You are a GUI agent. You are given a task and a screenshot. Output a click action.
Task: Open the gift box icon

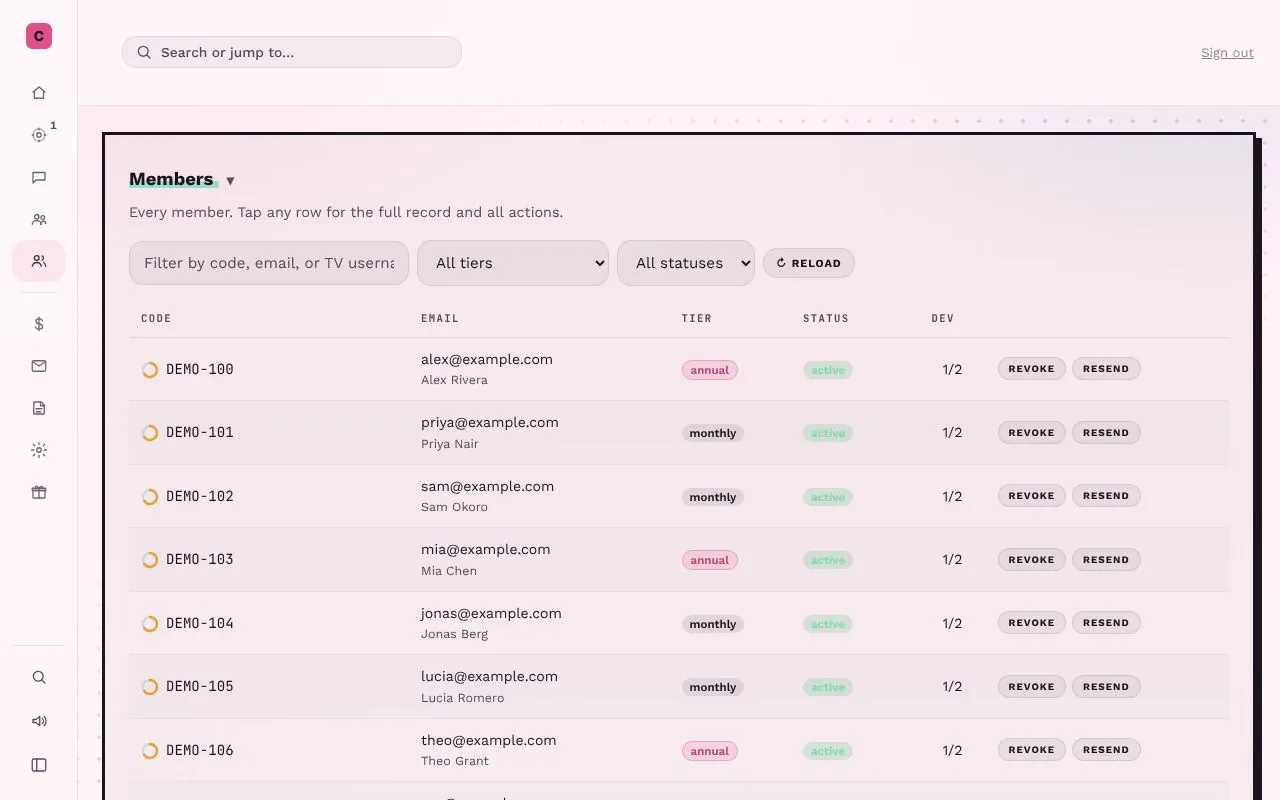click(x=39, y=492)
